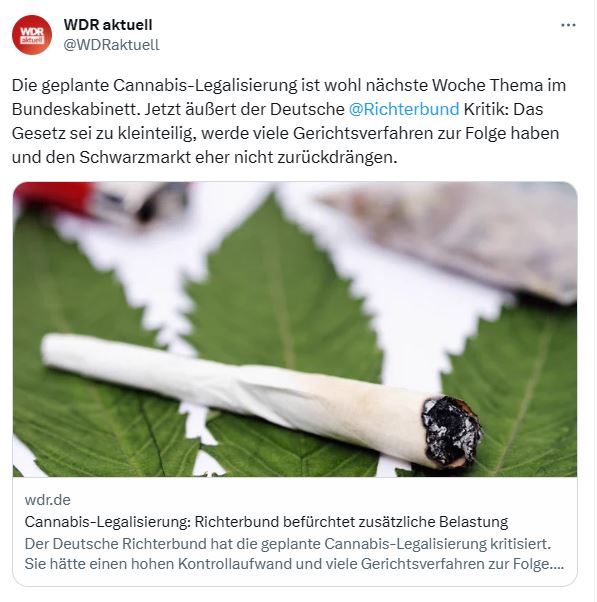
Task: Select the card description starting 'Der Deutsche Richterbund'
Action: click(x=294, y=554)
